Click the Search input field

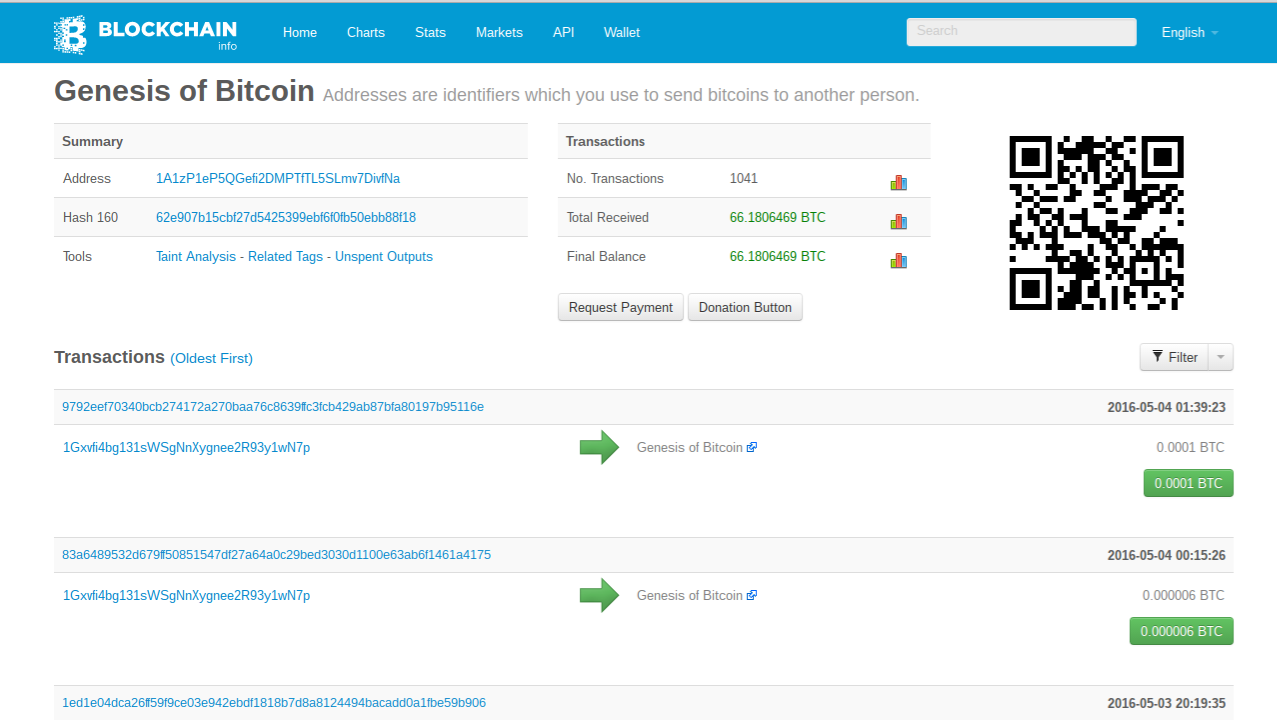click(x=1021, y=32)
